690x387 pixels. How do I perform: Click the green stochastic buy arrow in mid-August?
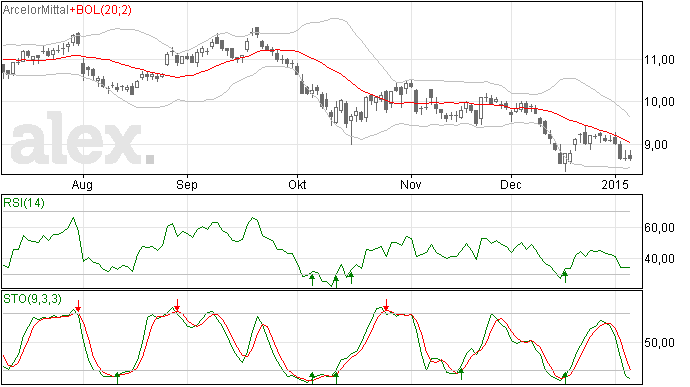pyautogui.click(x=117, y=378)
